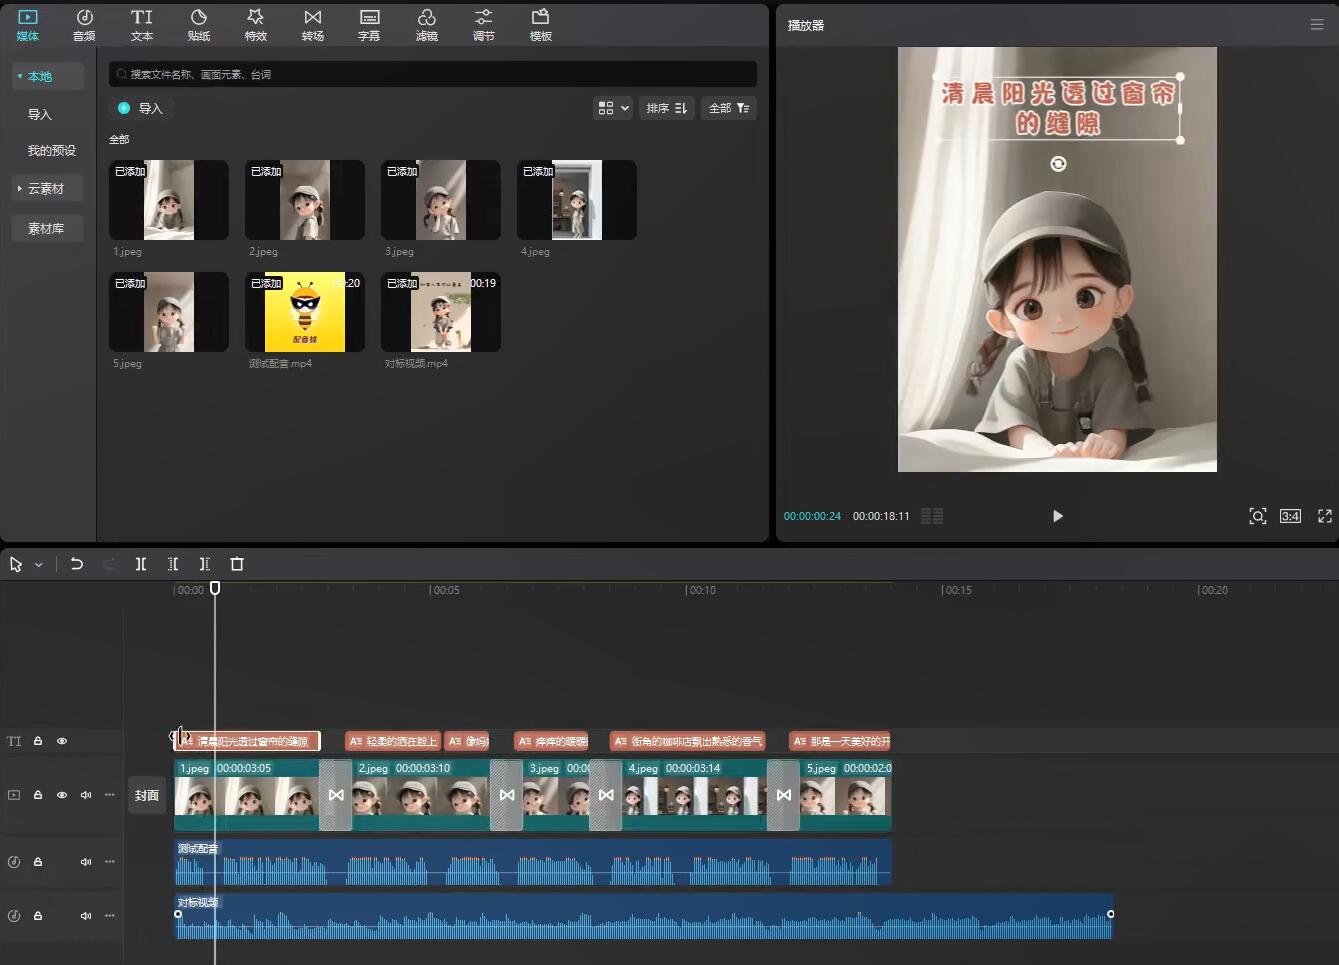1339x965 pixels.
Task: Choose the selection pointer tool
Action: click(16, 564)
